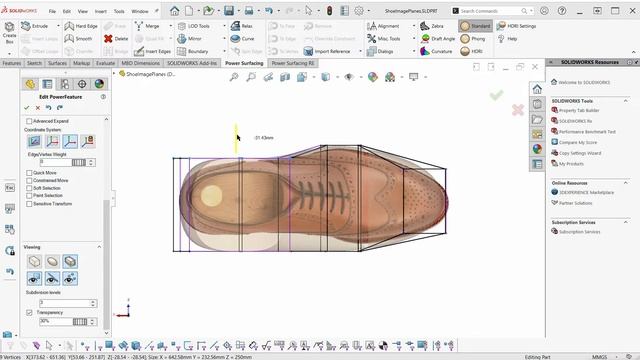The height and width of the screenshot is (360, 640).
Task: Open Performance Benchmark Test link
Action: pyautogui.click(x=587, y=132)
